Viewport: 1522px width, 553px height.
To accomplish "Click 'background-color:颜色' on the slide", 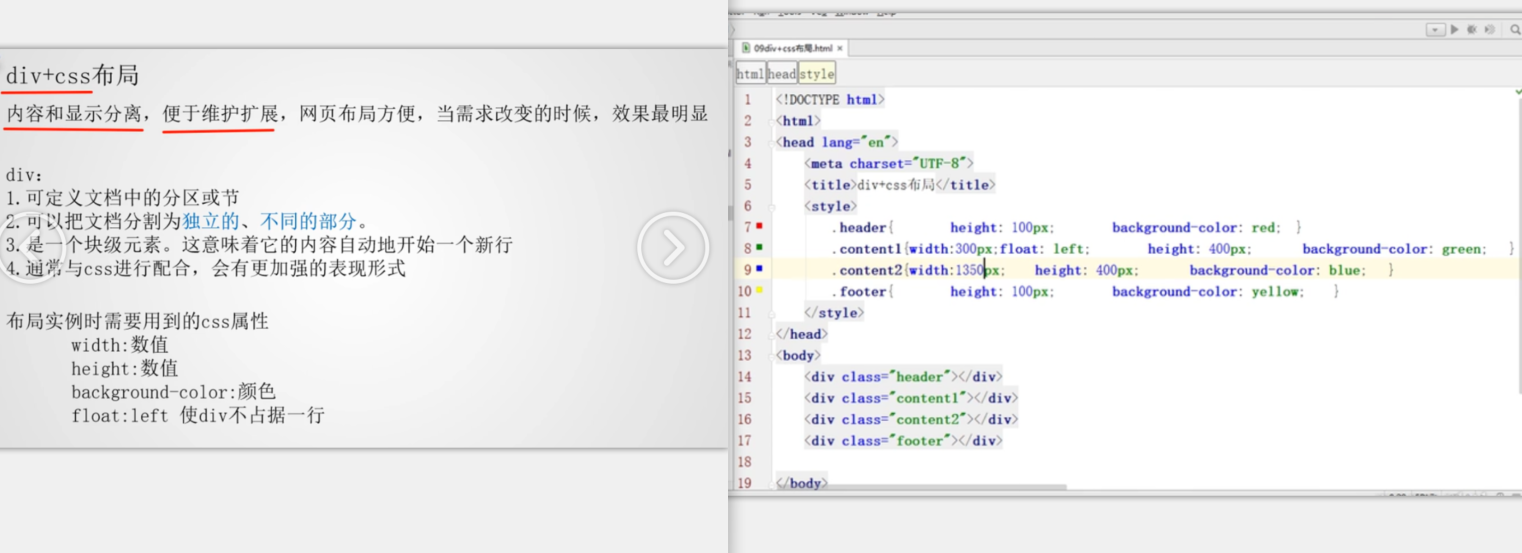I will 173,392.
